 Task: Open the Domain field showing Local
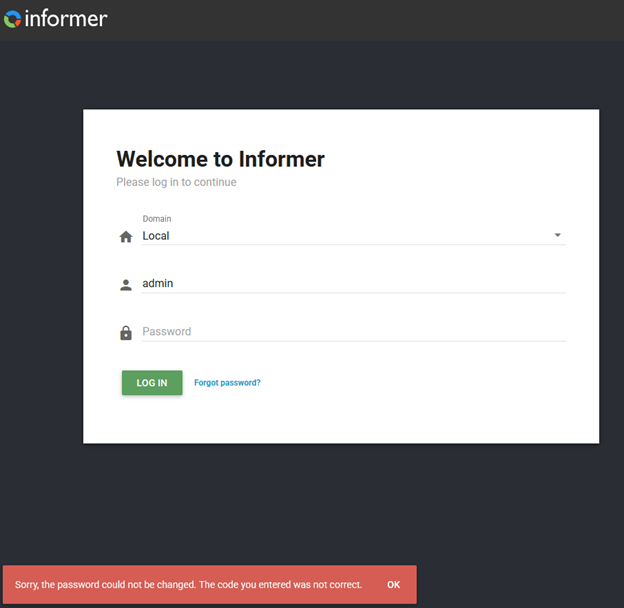click(x=340, y=236)
